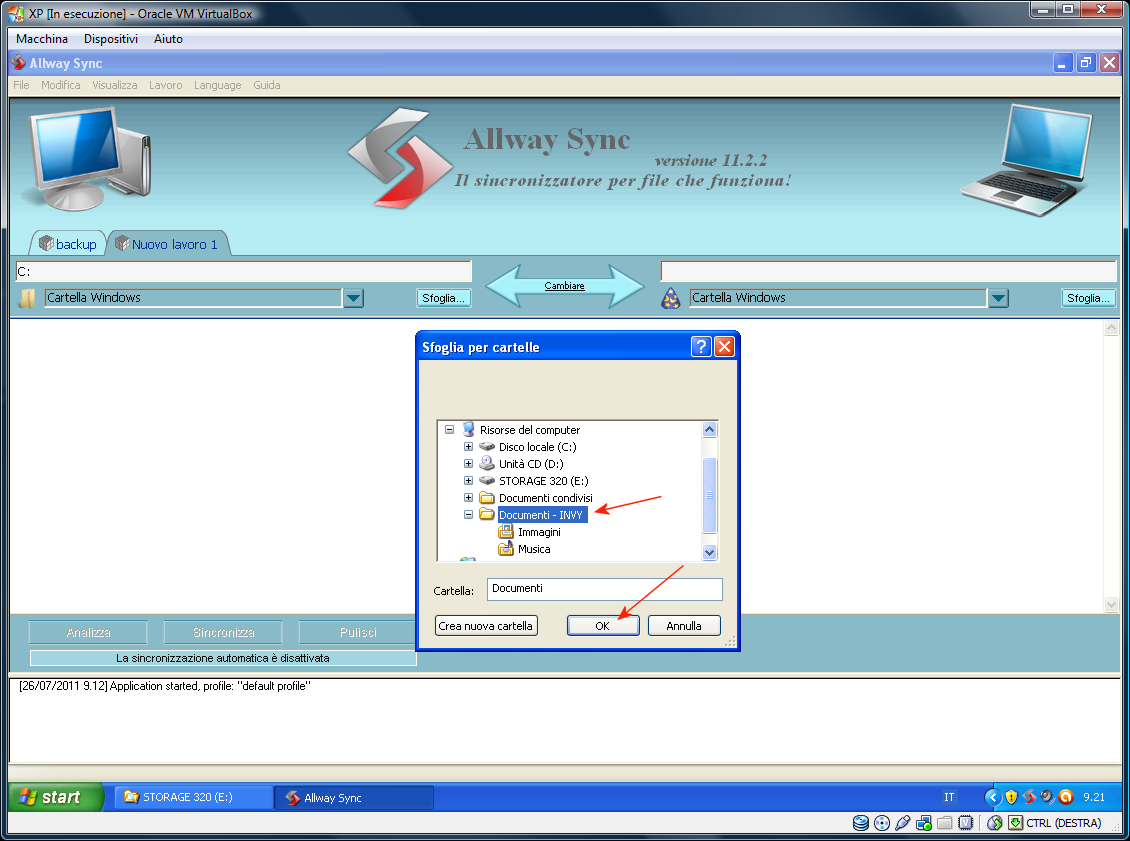
Task: Show hidden tray icons with the arrow
Action: pyautogui.click(x=993, y=797)
